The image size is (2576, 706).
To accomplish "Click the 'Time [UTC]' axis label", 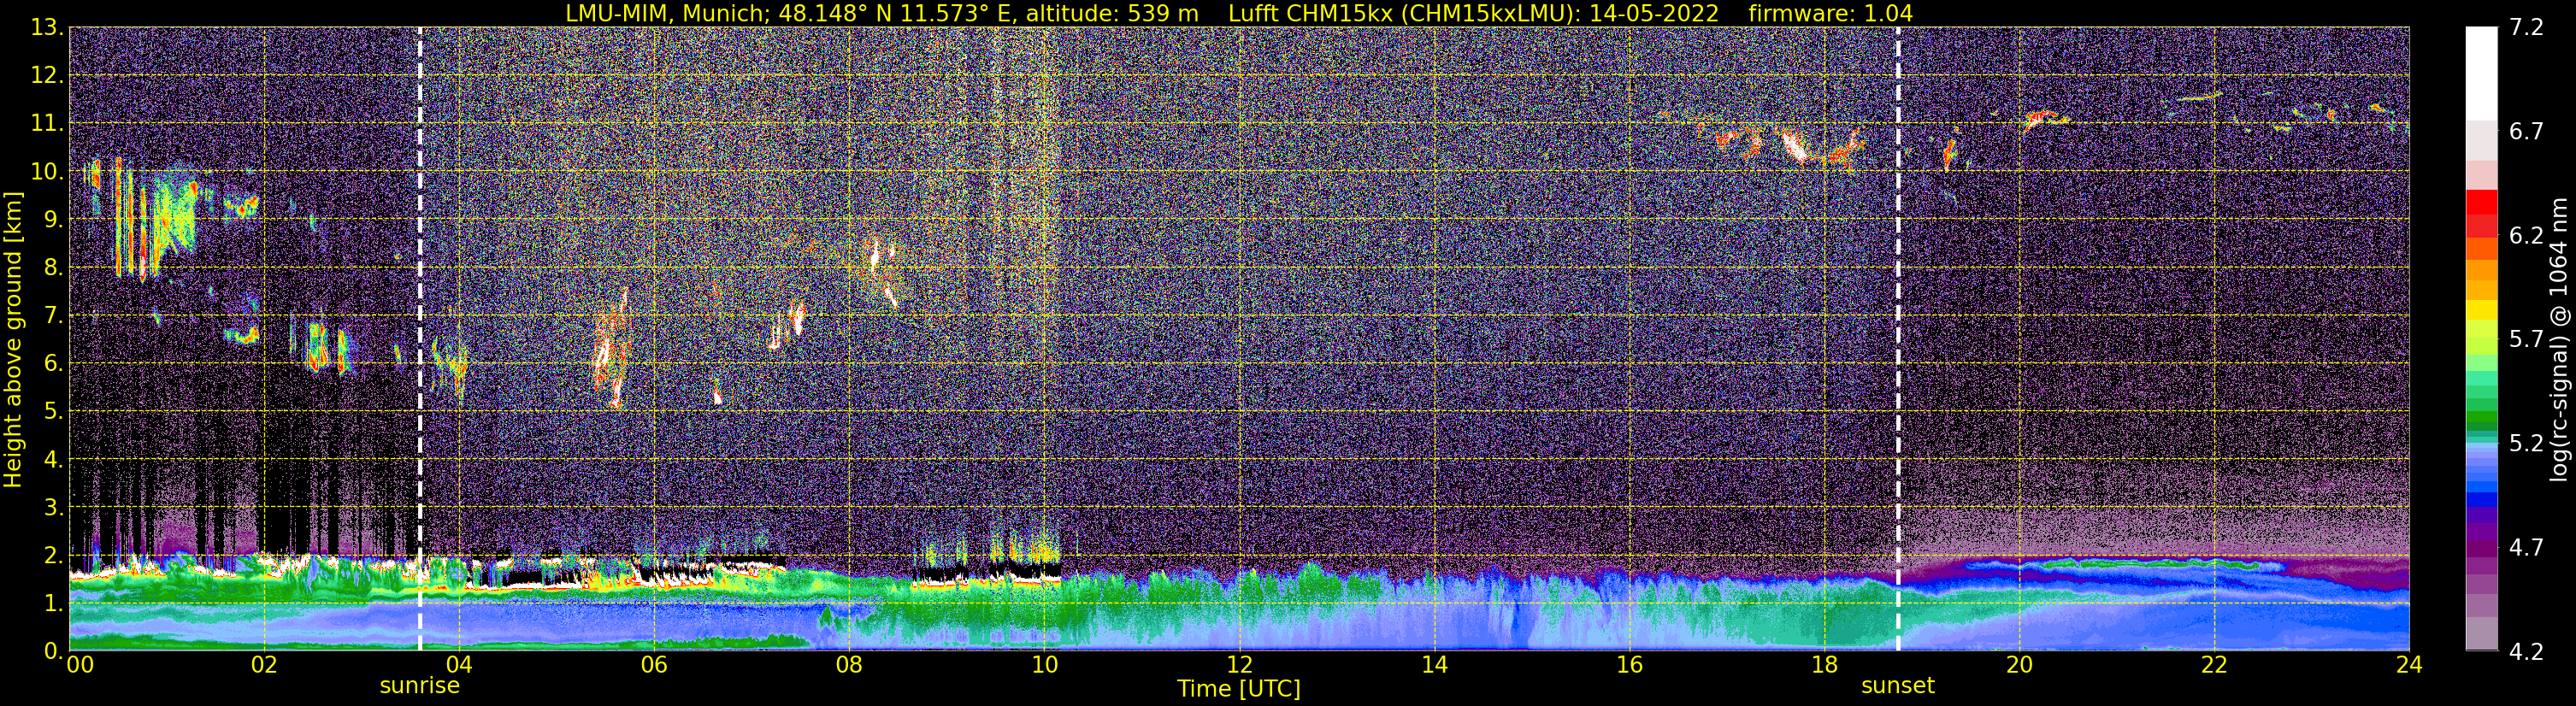I will [1239, 689].
